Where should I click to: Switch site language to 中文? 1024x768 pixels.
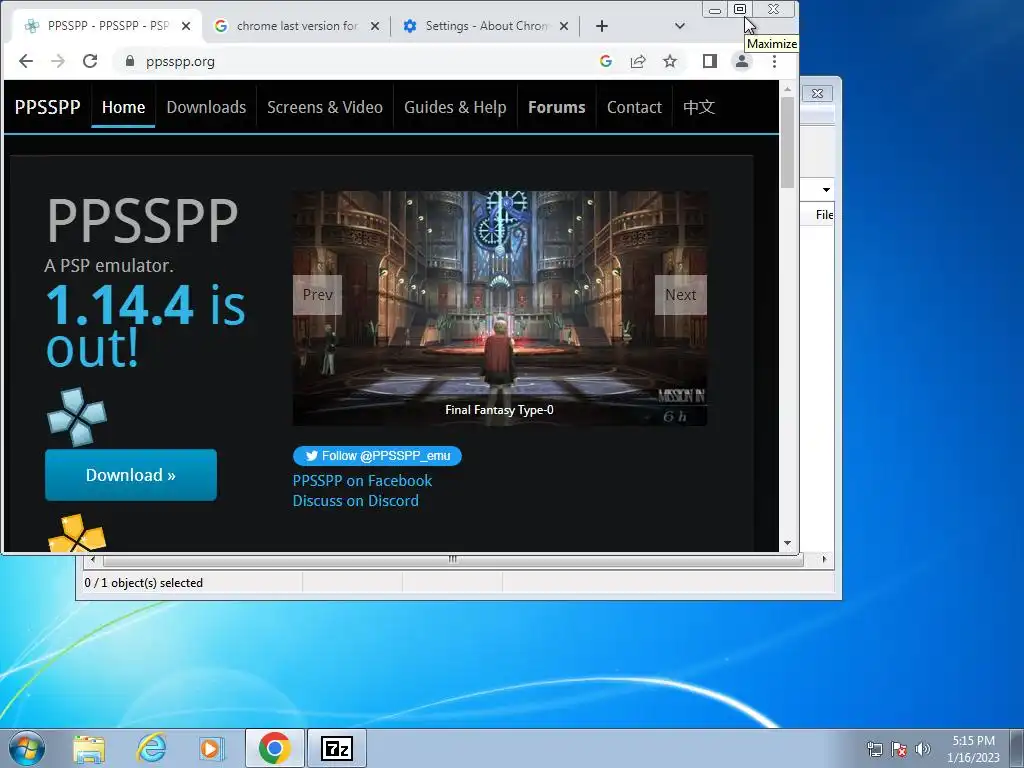click(x=699, y=107)
